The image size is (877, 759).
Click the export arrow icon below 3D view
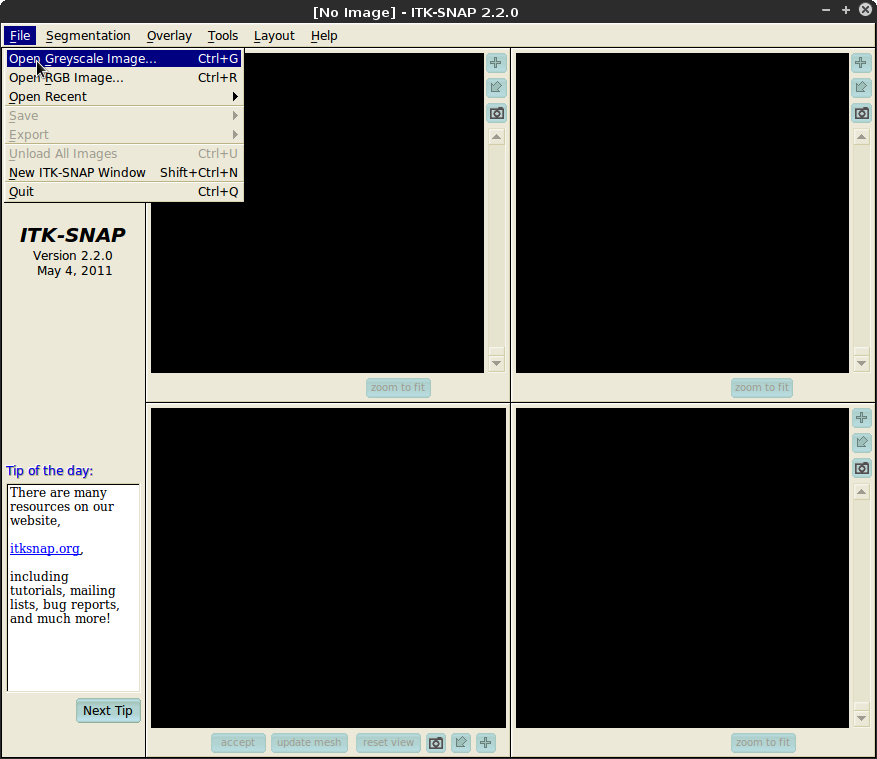pos(461,743)
